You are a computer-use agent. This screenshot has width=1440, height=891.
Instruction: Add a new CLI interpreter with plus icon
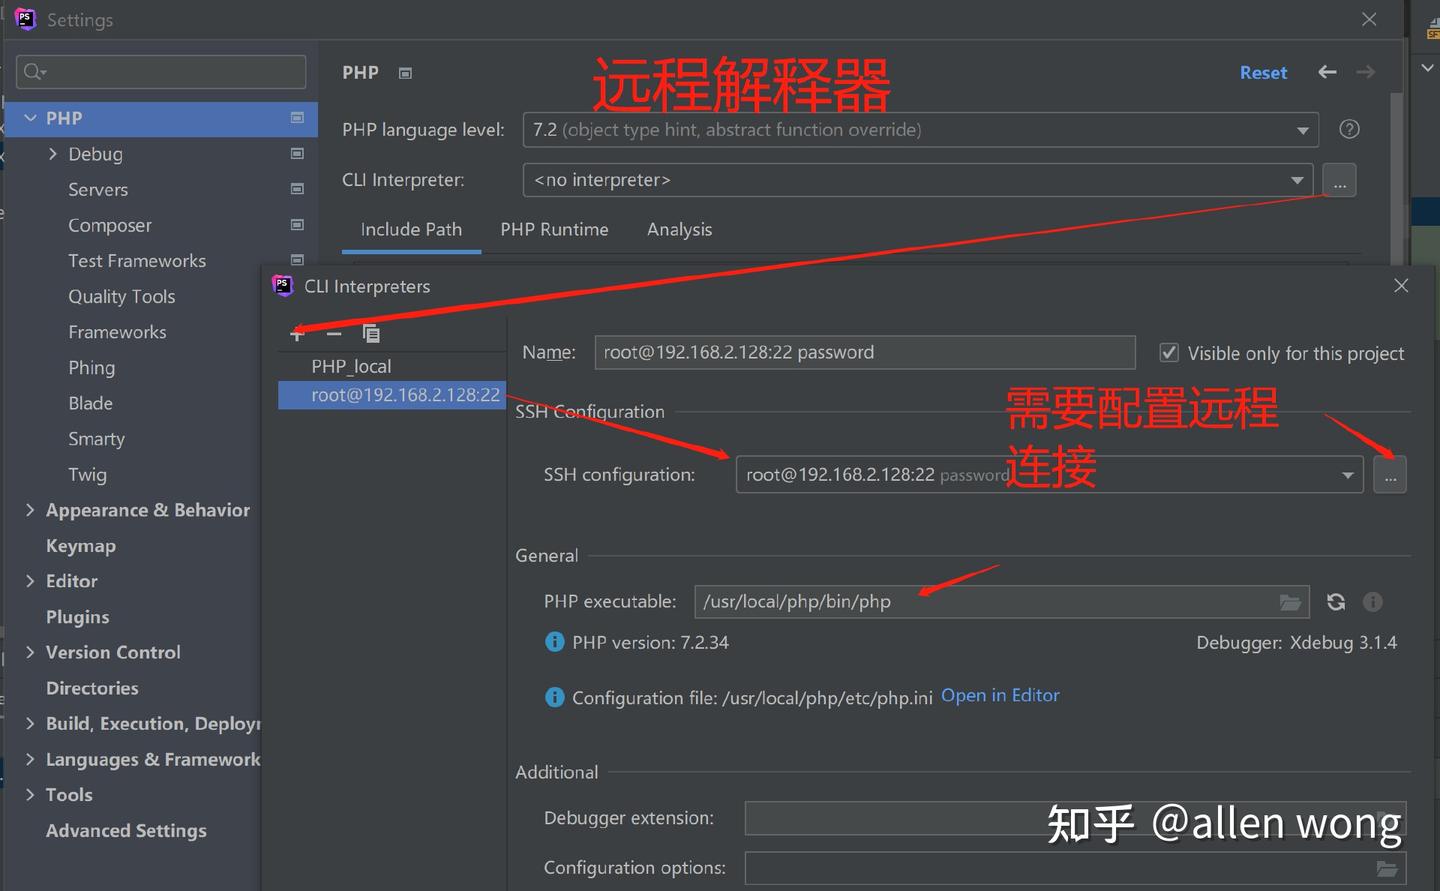[297, 334]
